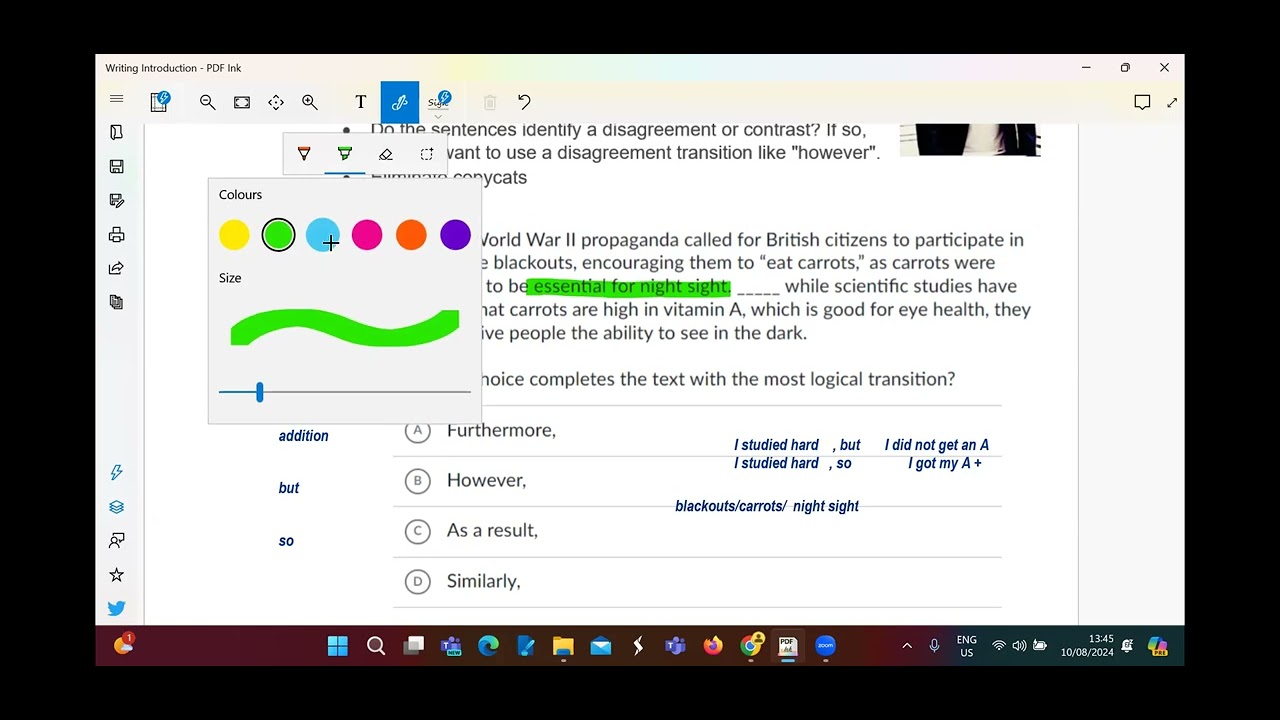
Task: Open the hamburger menu in PDF Ink
Action: (x=117, y=99)
